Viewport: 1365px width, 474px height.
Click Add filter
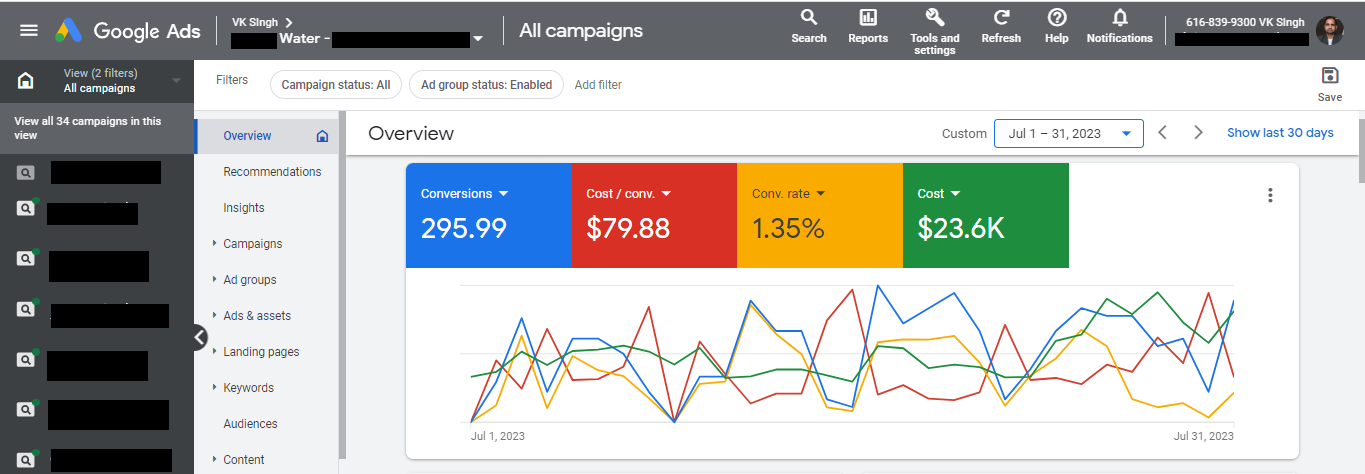click(598, 85)
